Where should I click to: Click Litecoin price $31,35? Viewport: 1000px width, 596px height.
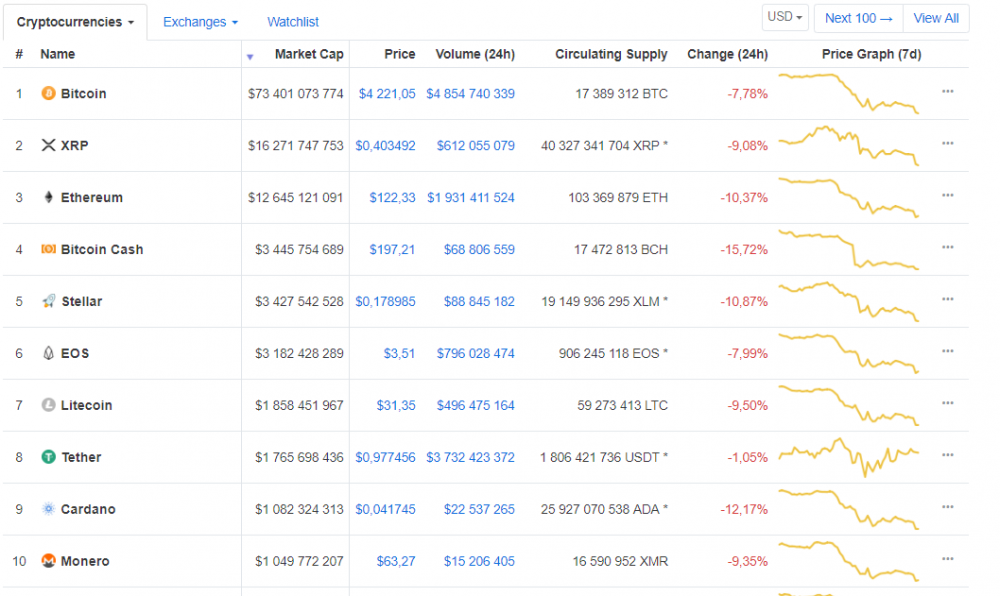[x=395, y=405]
